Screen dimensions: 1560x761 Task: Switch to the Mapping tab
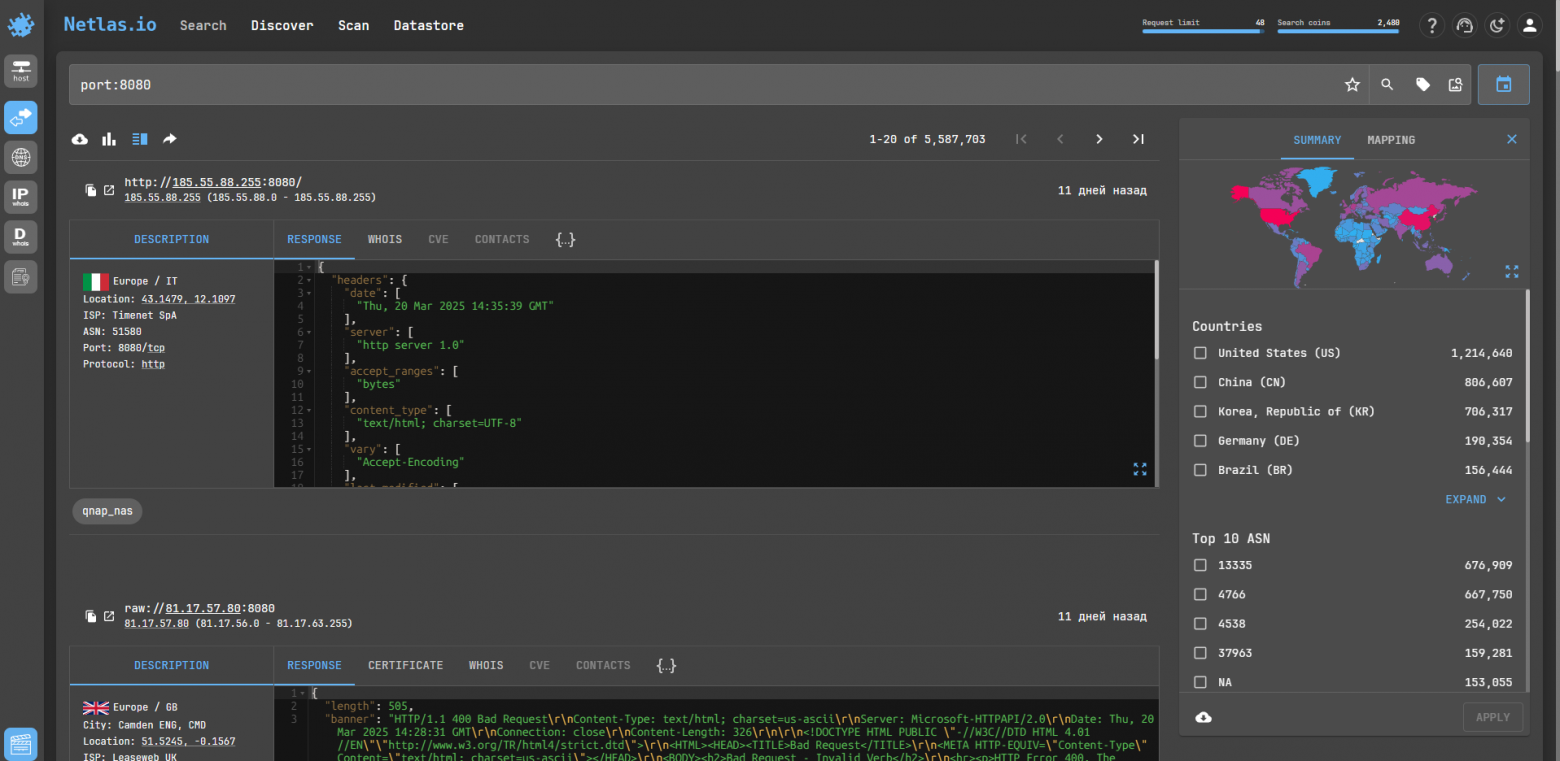pyautogui.click(x=1390, y=140)
